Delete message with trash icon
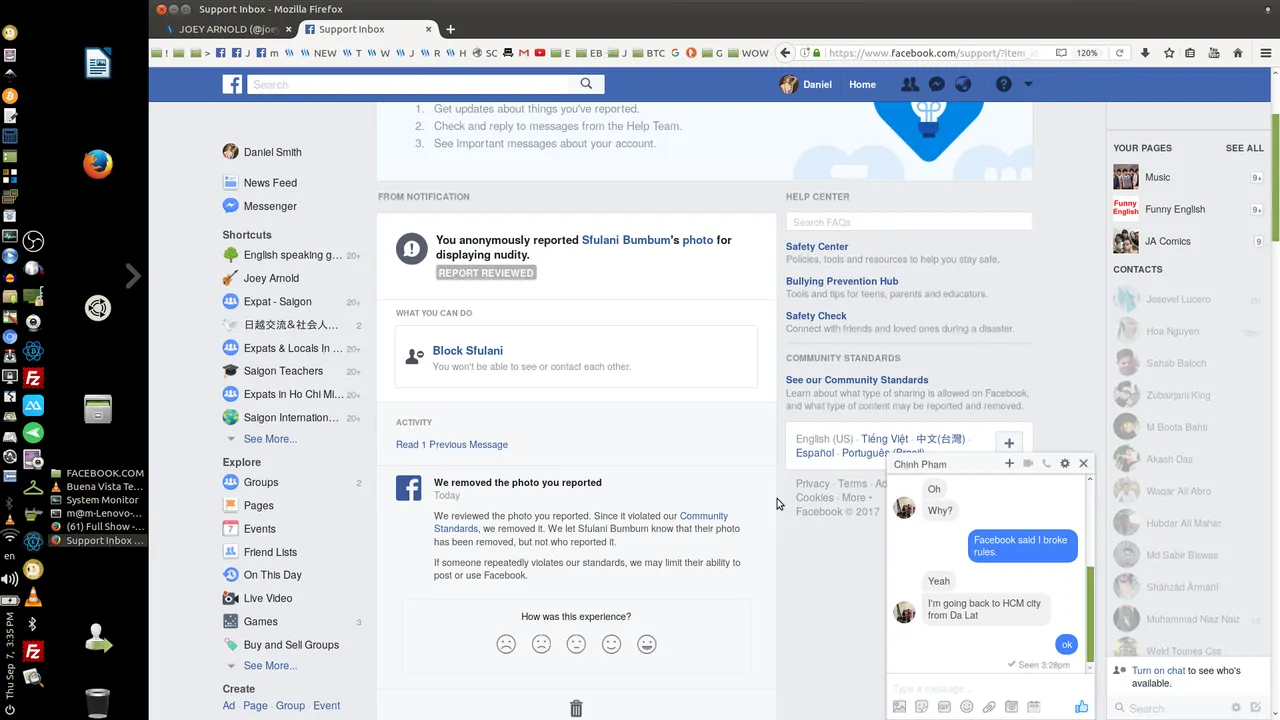Image resolution: width=1280 pixels, height=720 pixels. coord(576,709)
